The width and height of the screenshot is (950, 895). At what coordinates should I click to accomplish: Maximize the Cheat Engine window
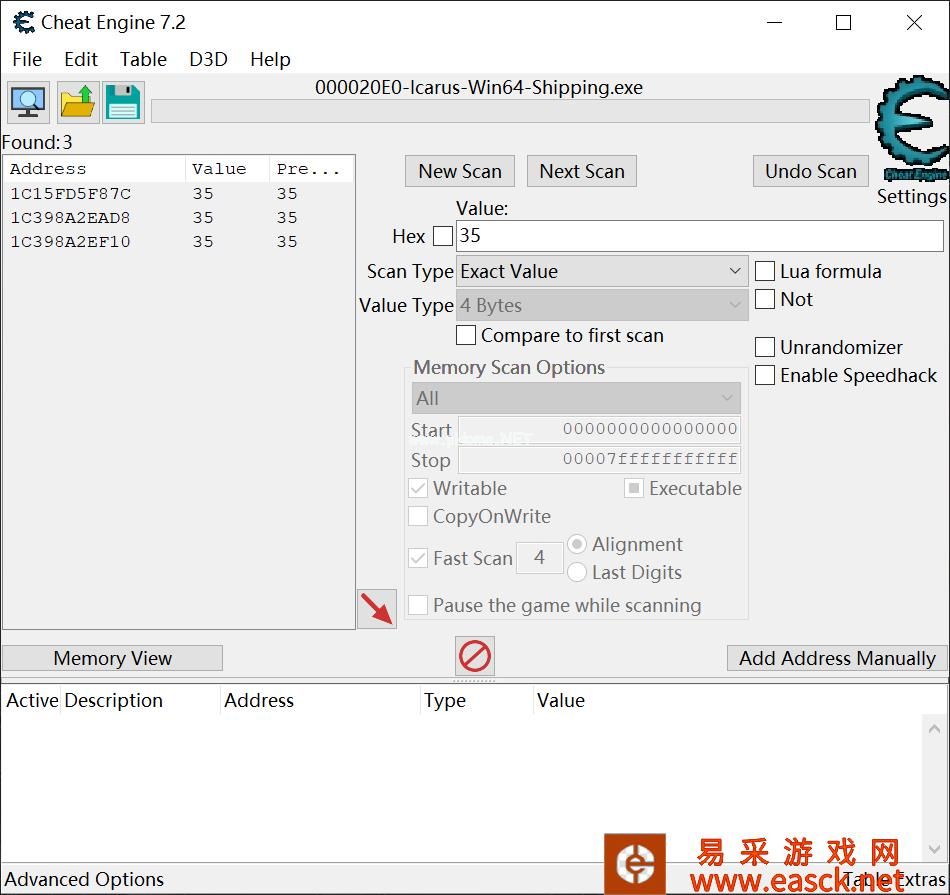843,23
